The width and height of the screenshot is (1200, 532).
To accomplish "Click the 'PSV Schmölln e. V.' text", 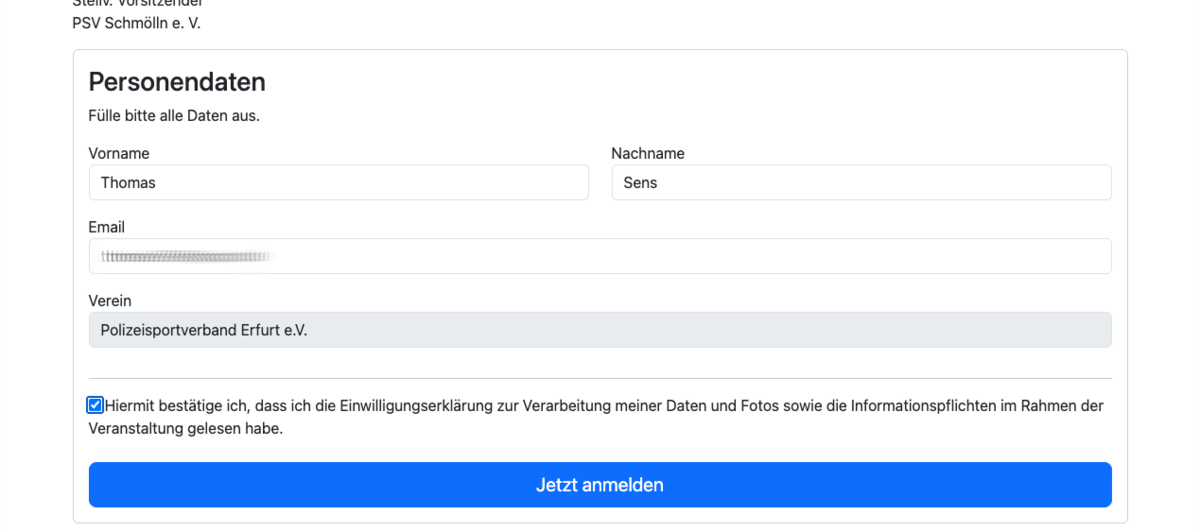I will click(137, 23).
